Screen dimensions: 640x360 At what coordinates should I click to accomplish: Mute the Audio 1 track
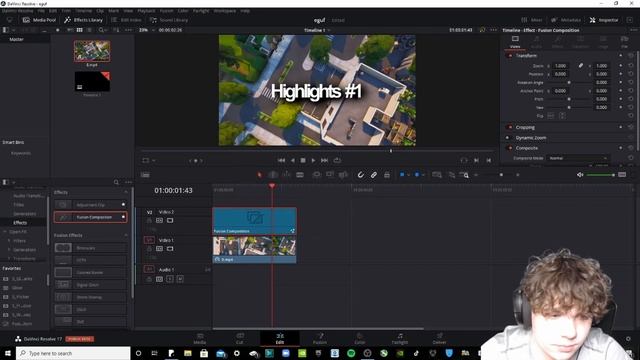180,279
